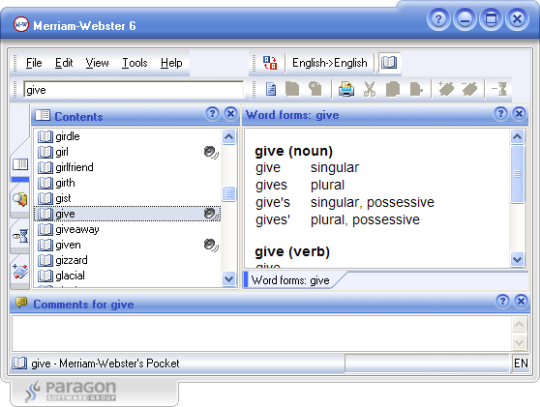
Task: Open the Help menu
Action: (171, 63)
